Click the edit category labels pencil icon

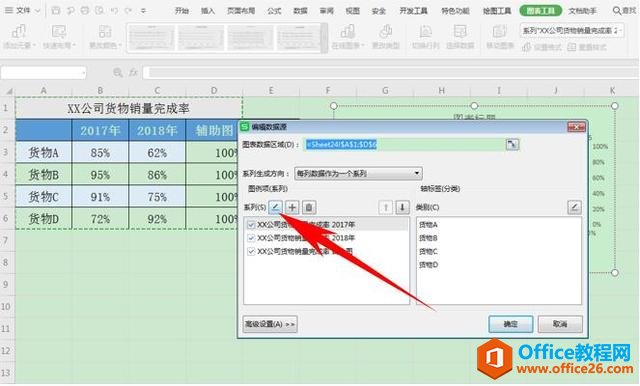(x=574, y=207)
